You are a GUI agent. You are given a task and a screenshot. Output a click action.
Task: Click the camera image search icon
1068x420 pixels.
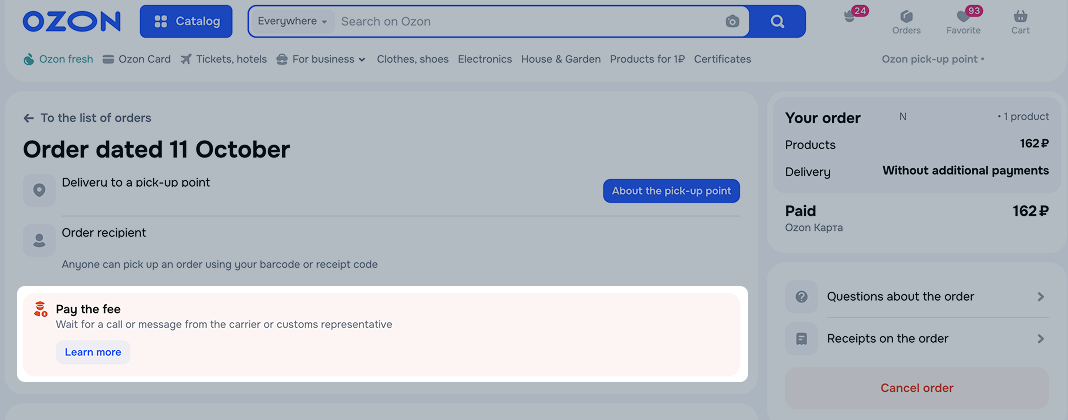[x=732, y=21]
